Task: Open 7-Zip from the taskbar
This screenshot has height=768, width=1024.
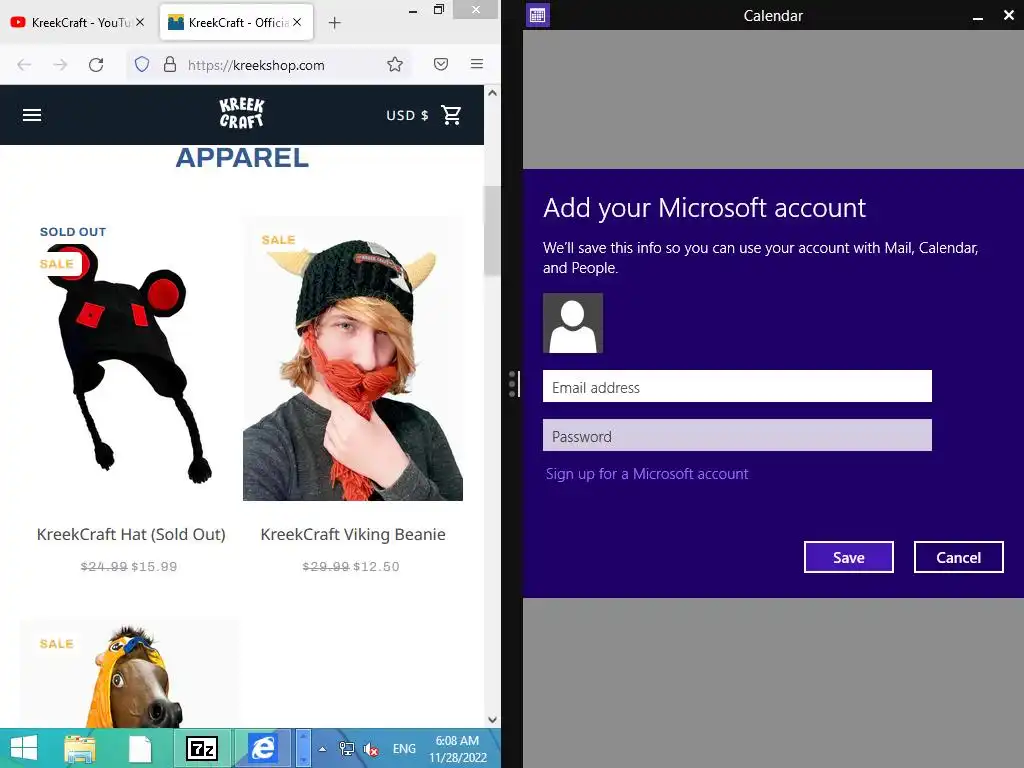Action: tap(202, 748)
